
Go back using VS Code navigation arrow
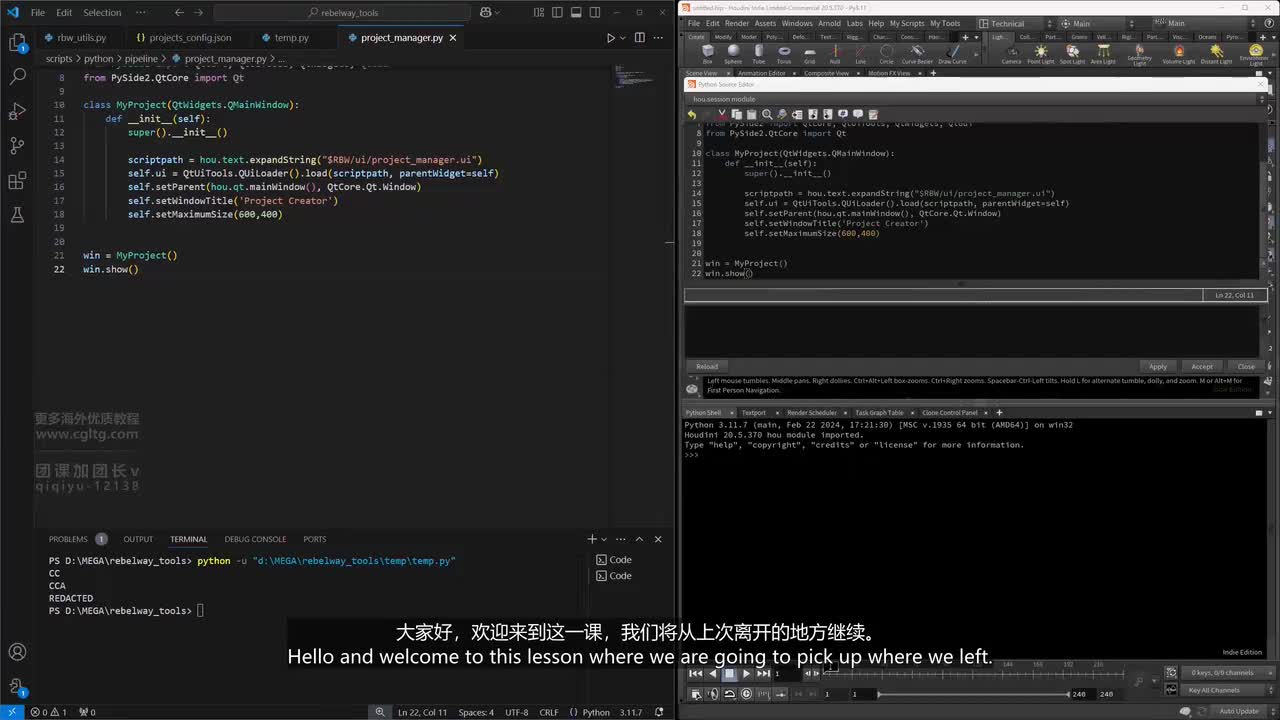tap(179, 12)
